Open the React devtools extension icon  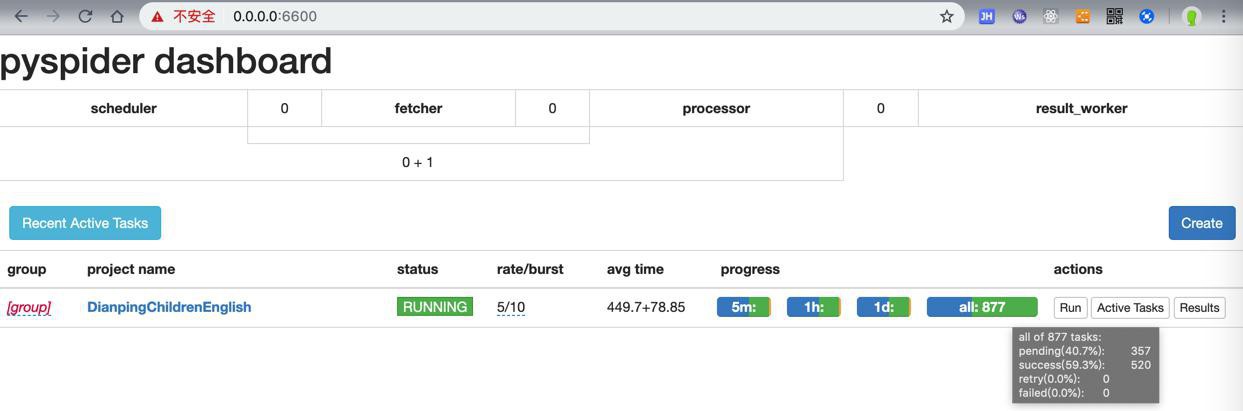coord(1050,16)
